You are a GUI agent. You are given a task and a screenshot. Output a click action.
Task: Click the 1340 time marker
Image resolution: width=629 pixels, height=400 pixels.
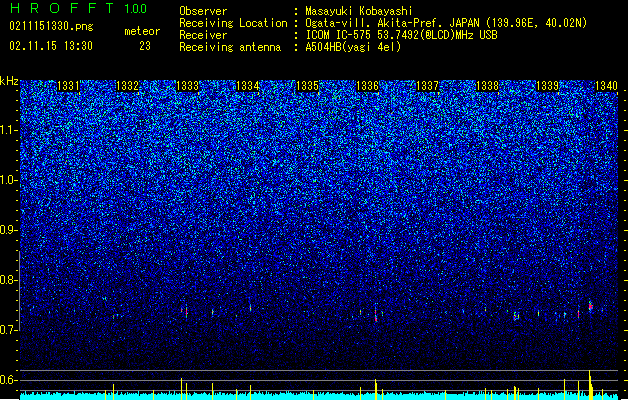tap(607, 86)
